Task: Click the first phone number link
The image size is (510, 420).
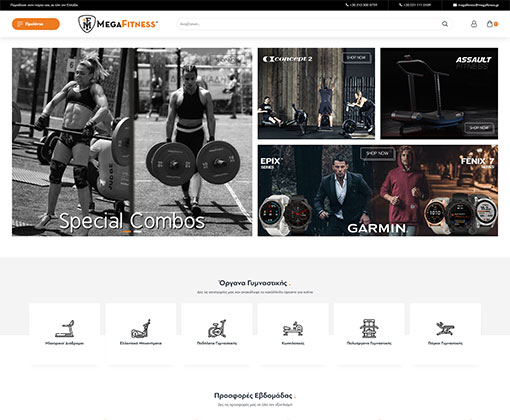Action: [x=361, y=5]
